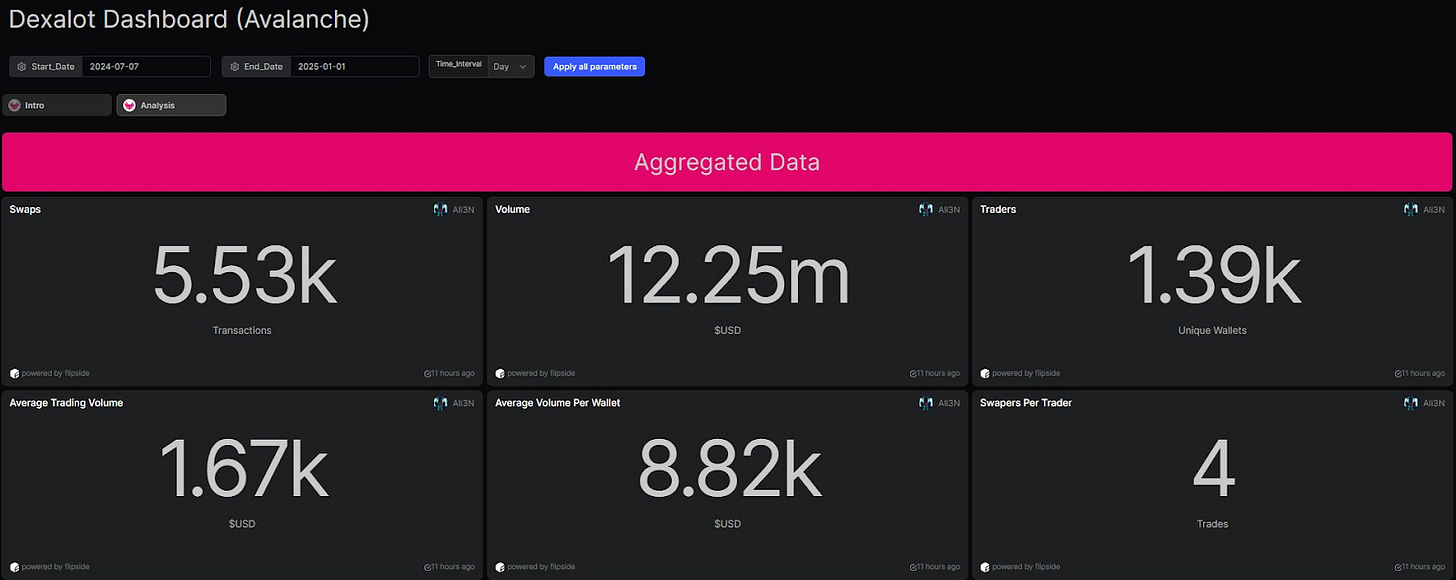The width and height of the screenshot is (1456, 580).
Task: Click flipside logo on Swaps card
Action: coord(14,373)
